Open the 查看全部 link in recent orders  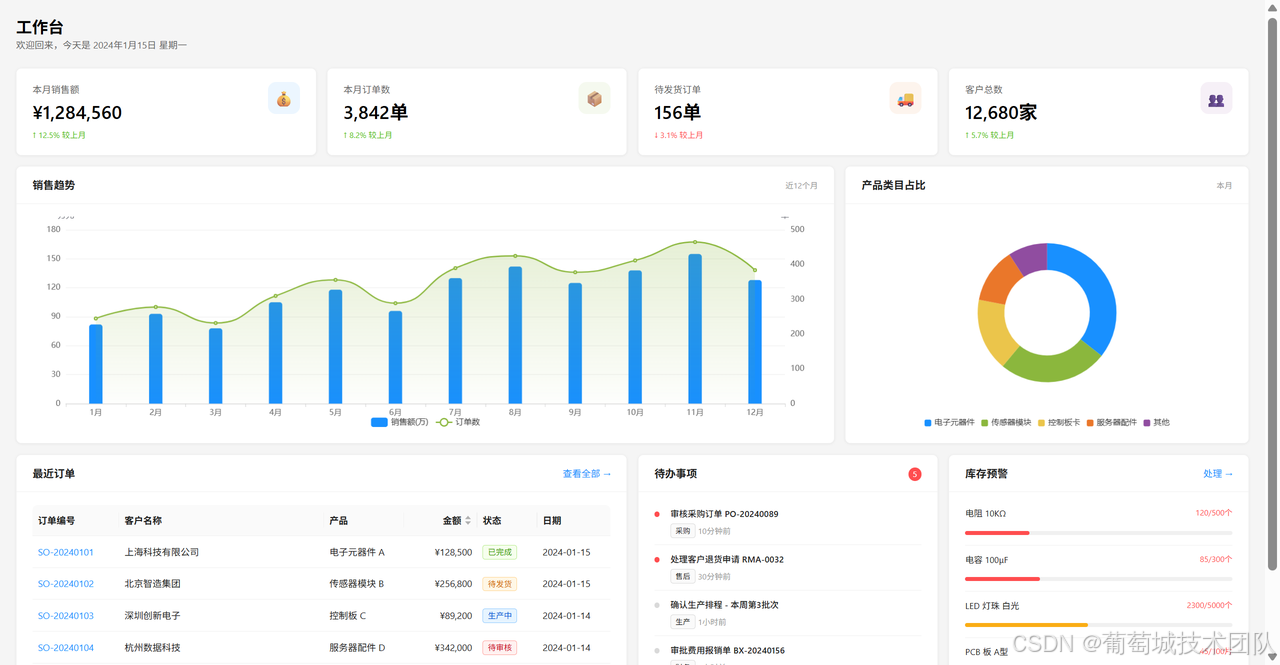[586, 474]
